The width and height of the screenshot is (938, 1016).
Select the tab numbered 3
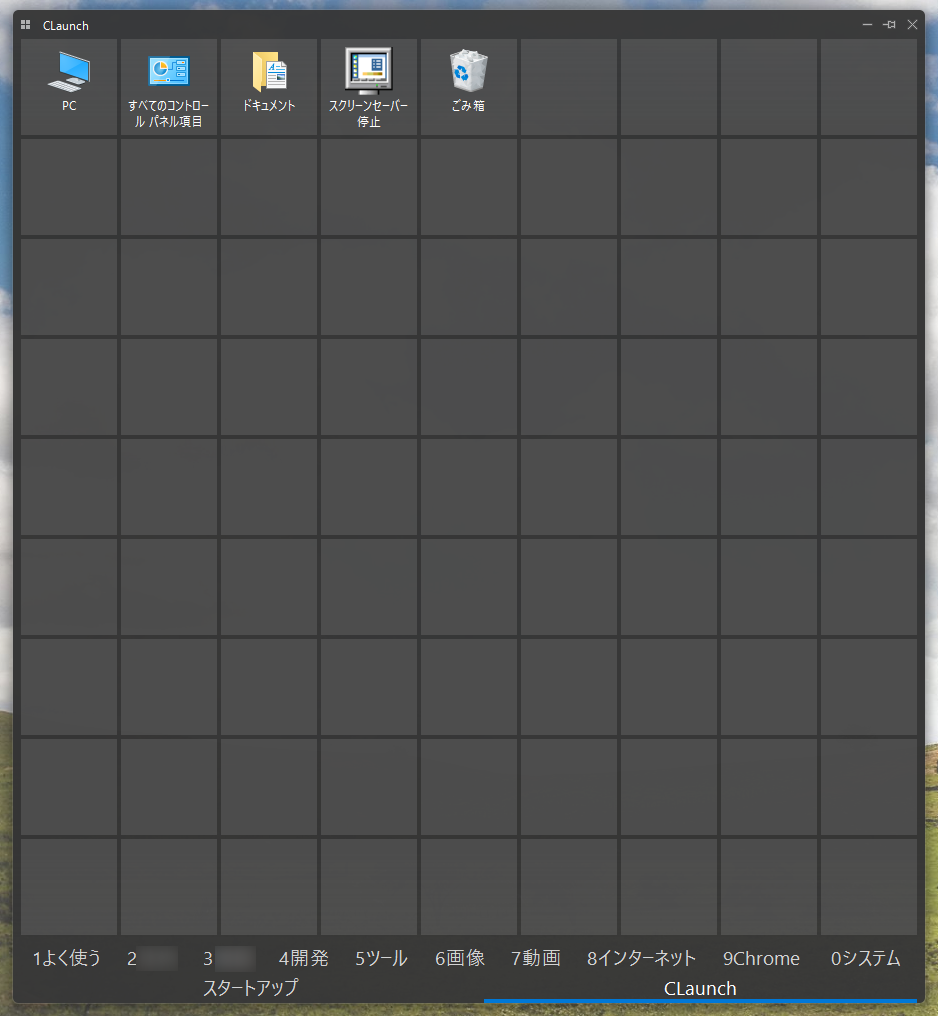(228, 958)
